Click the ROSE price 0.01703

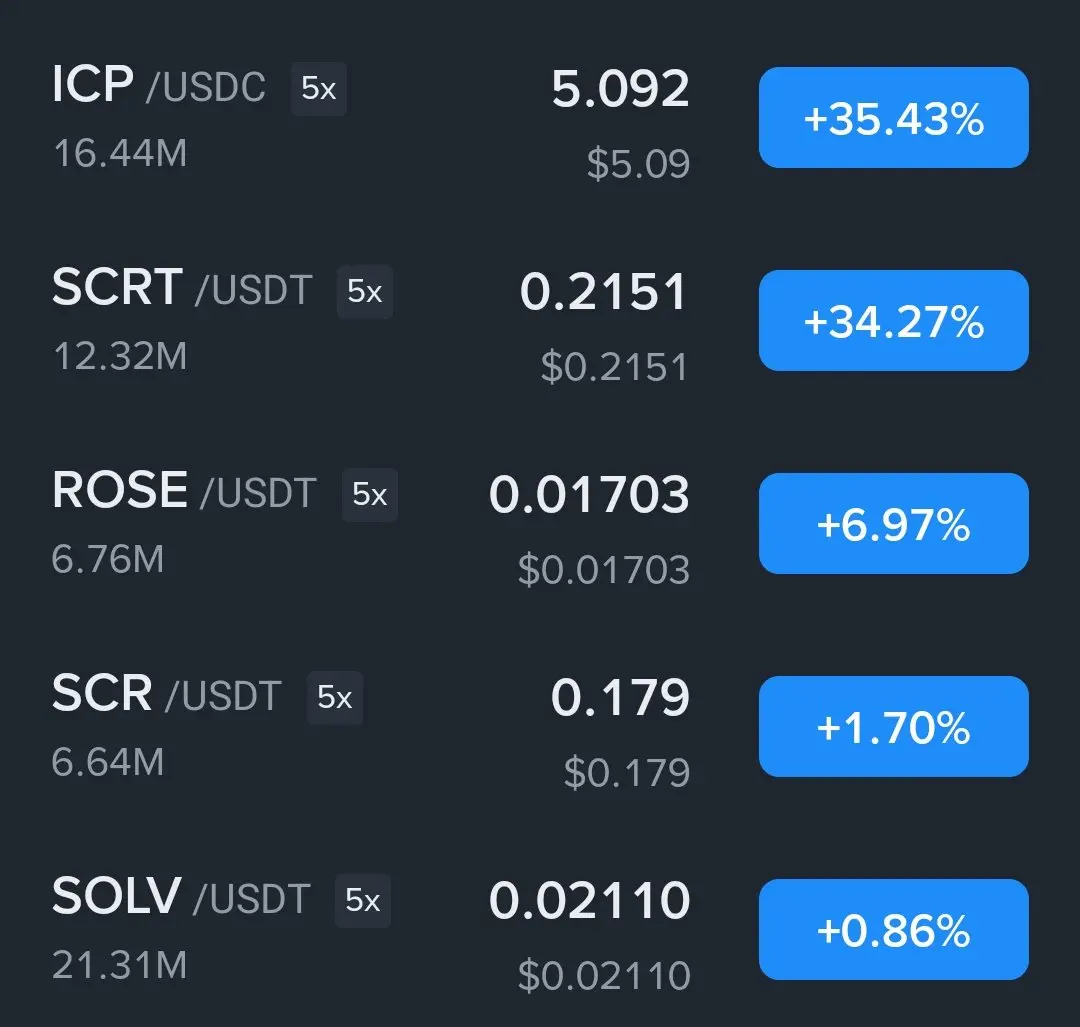click(589, 495)
